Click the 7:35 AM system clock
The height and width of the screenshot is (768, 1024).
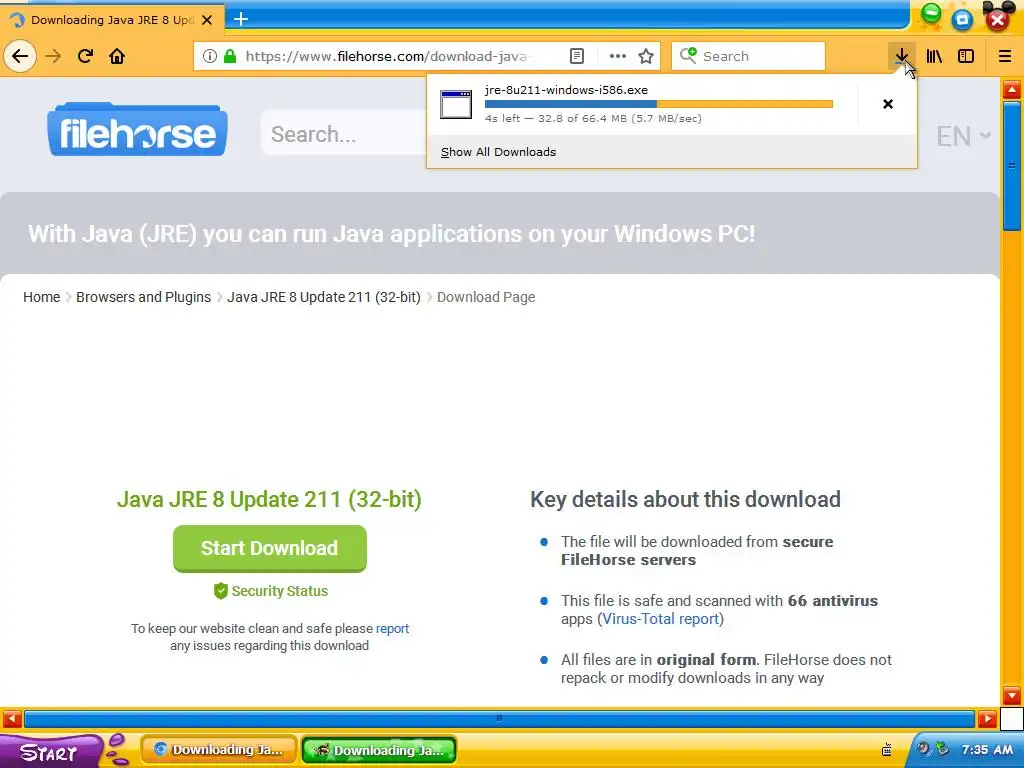987,750
